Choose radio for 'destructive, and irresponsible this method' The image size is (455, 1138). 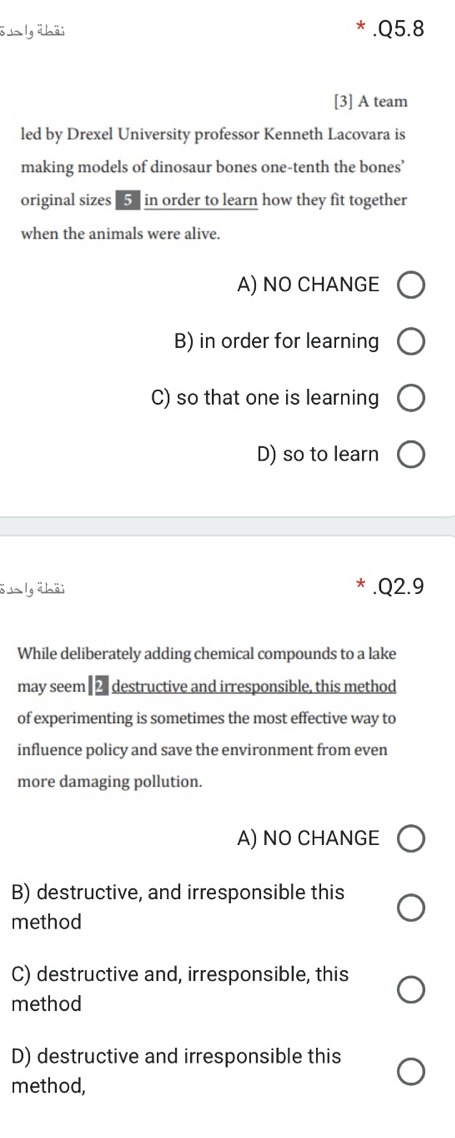pyautogui.click(x=411, y=907)
